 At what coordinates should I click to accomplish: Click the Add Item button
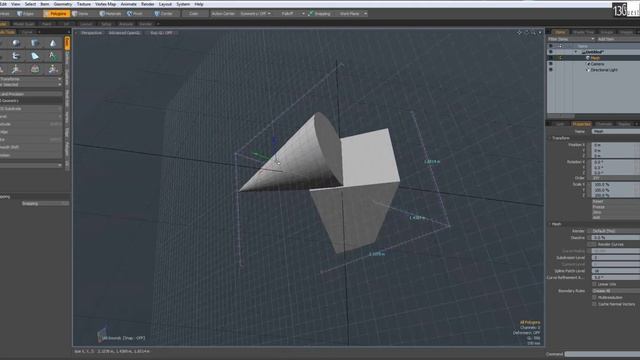coord(618,39)
